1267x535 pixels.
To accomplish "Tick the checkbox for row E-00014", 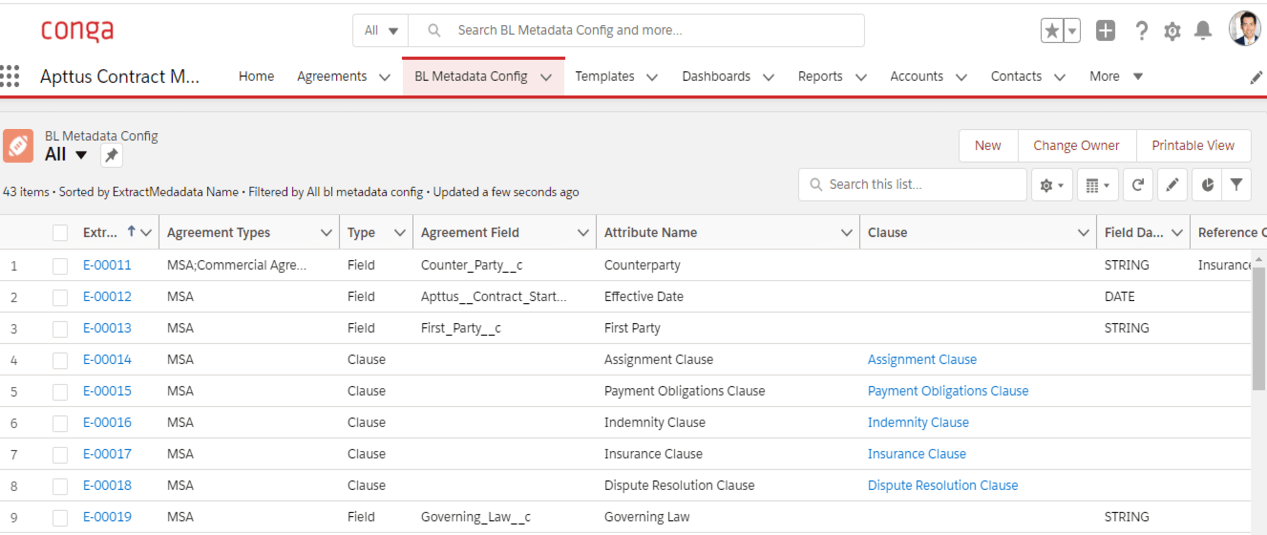I will (x=61, y=360).
